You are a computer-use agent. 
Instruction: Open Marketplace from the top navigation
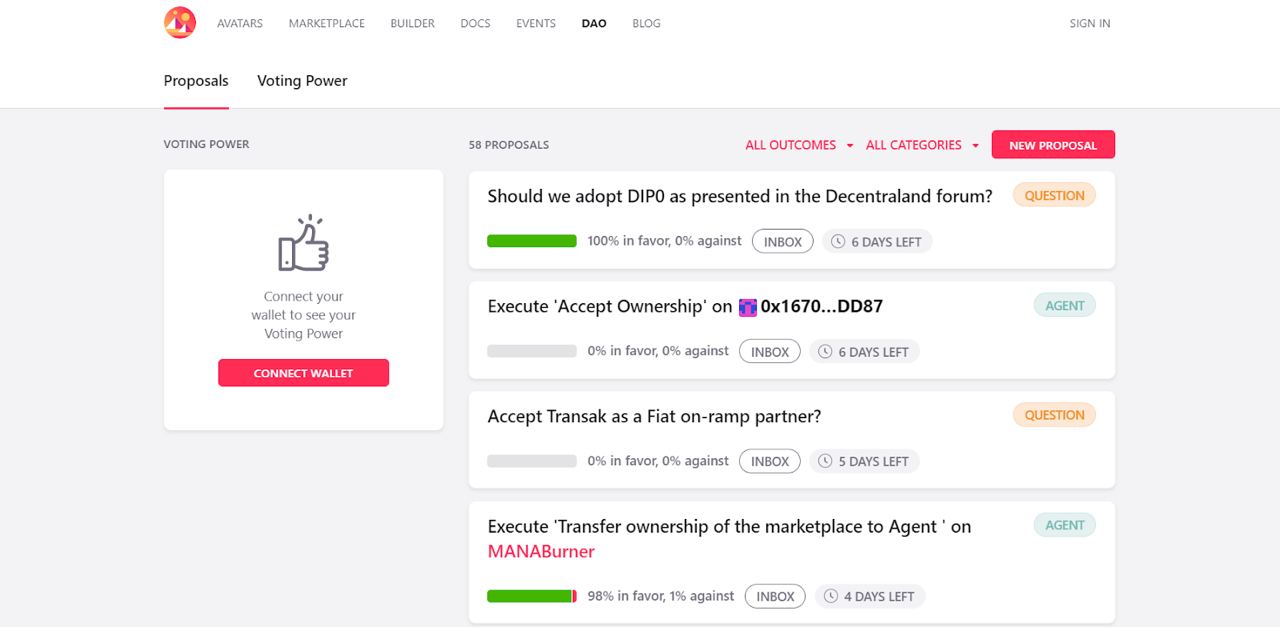[327, 23]
